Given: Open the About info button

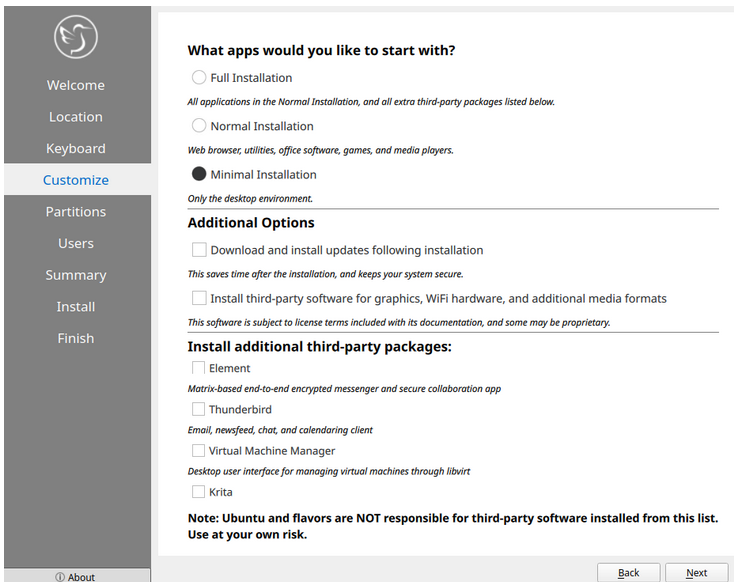Looking at the screenshot, I should [x=76, y=576].
